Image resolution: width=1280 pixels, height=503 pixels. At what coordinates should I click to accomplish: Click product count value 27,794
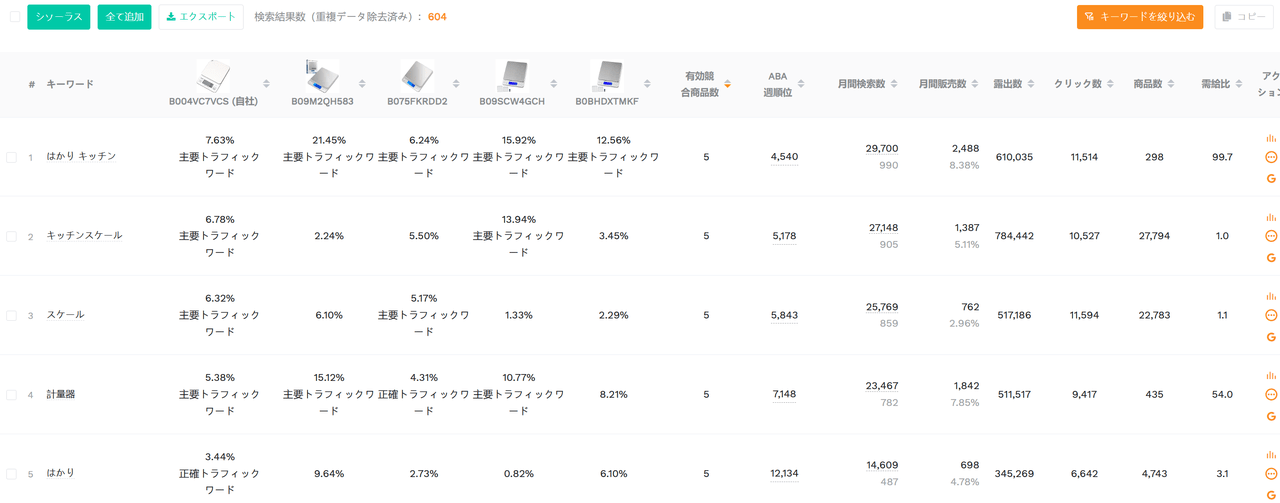click(x=1155, y=236)
